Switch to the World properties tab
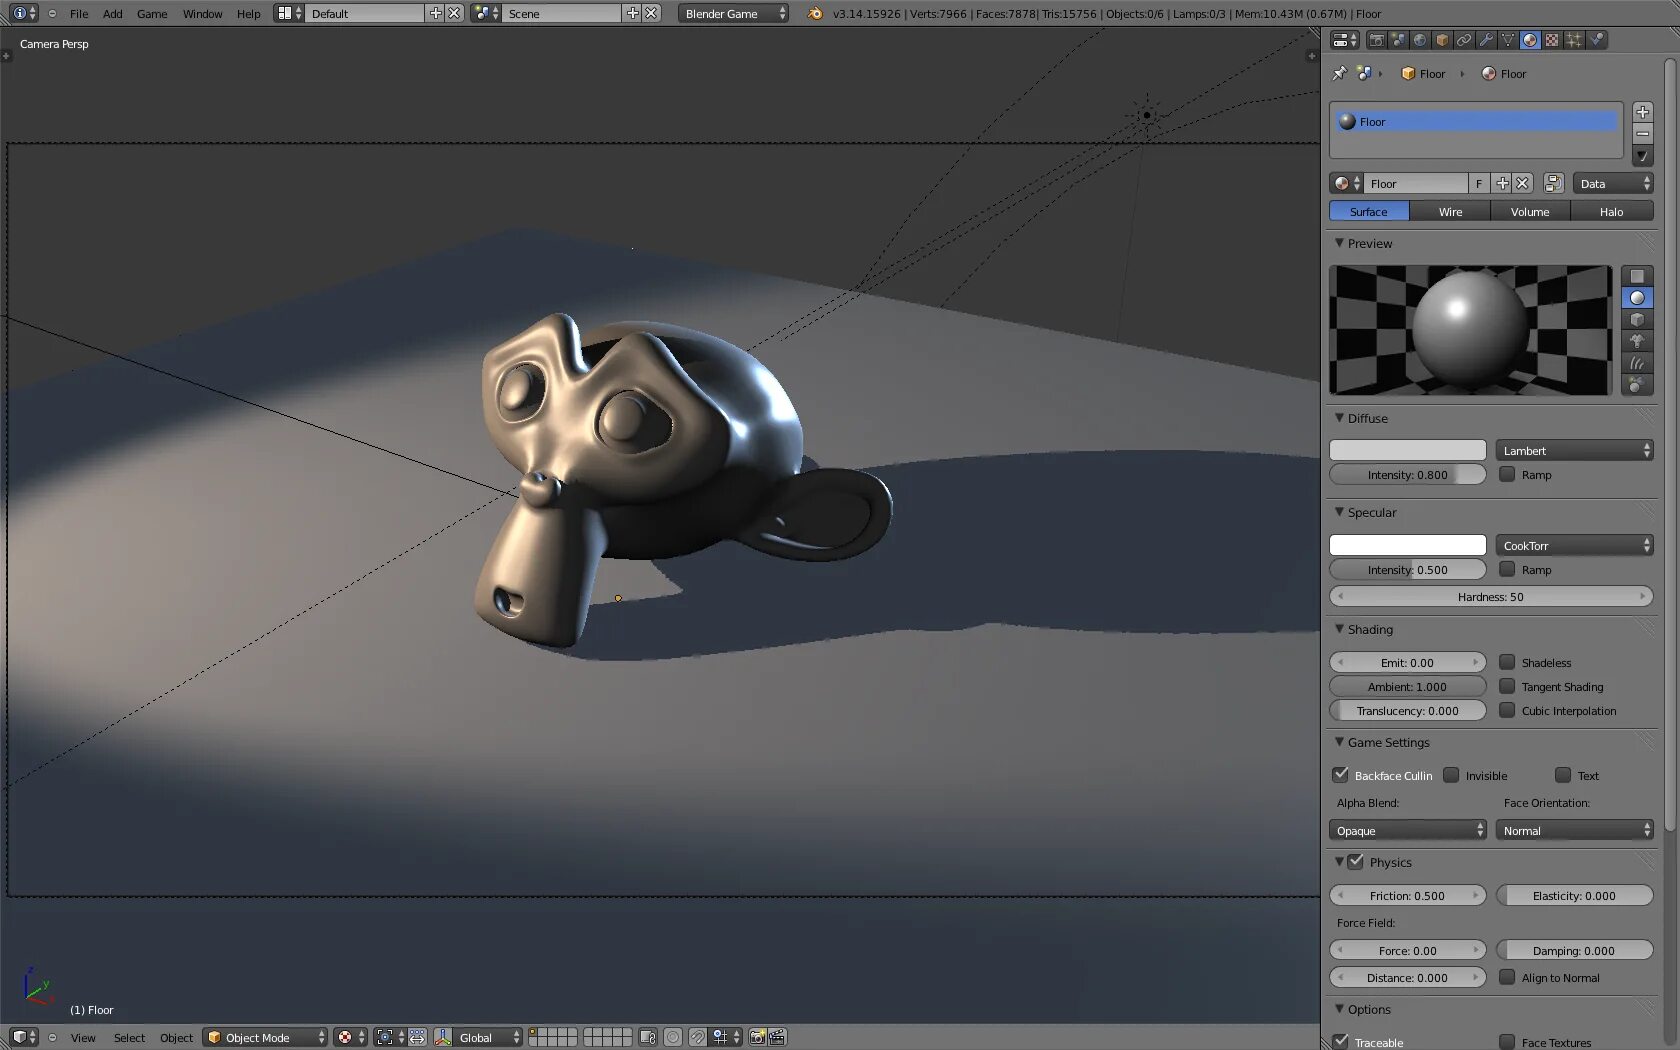1680x1050 pixels. pyautogui.click(x=1420, y=40)
